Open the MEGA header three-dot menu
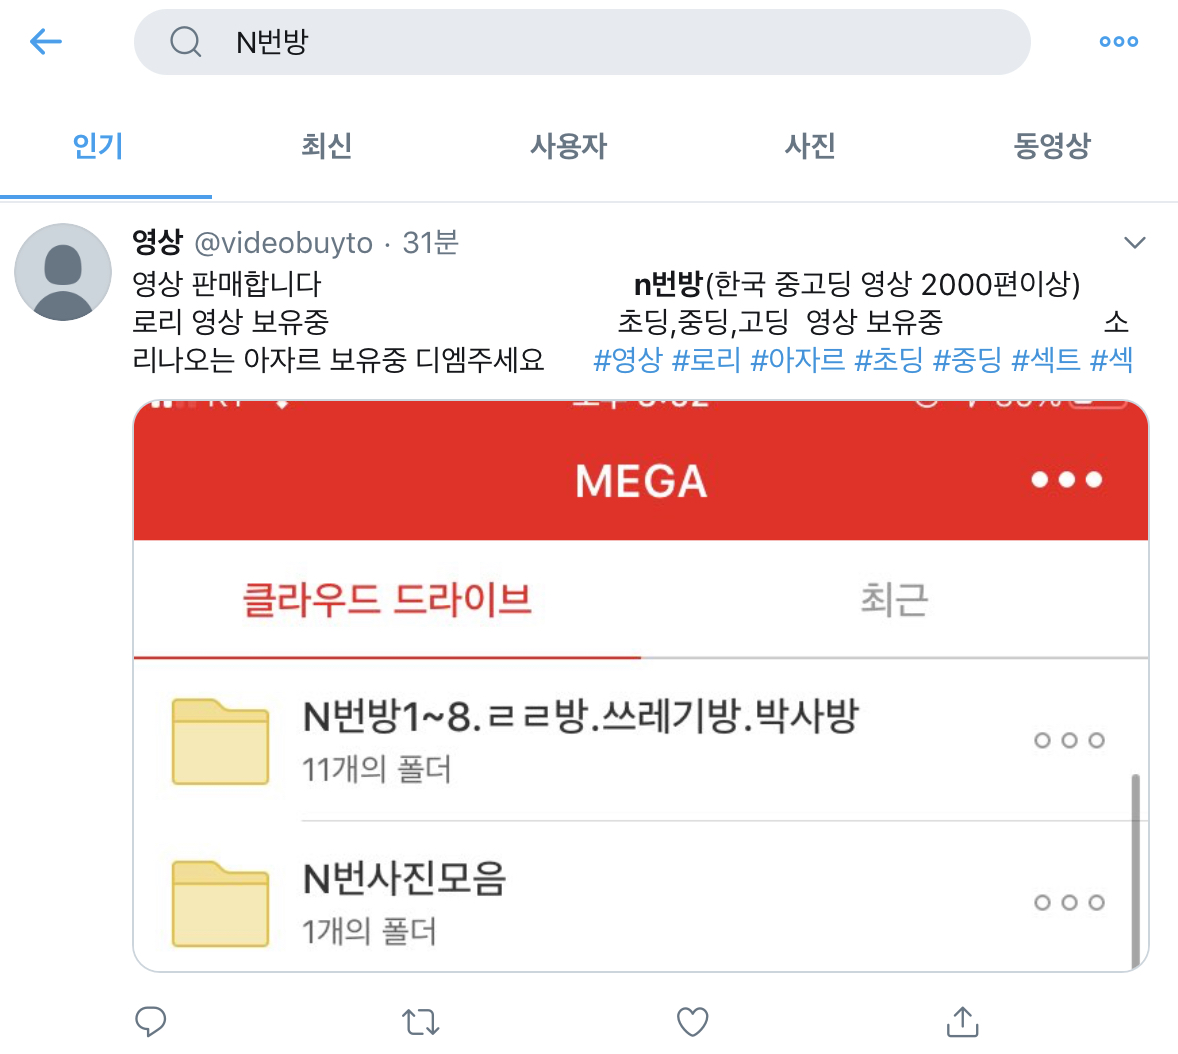 click(1067, 479)
